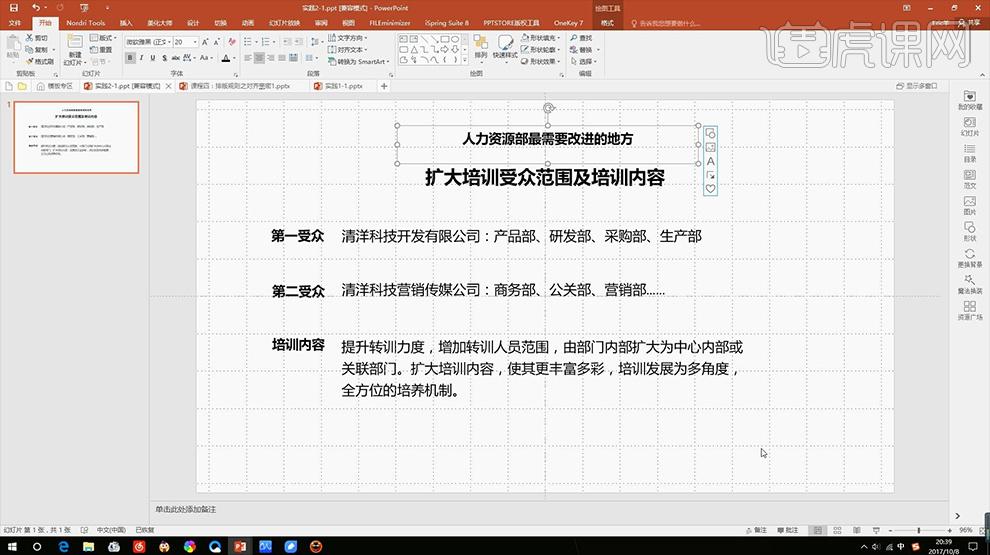Open My Favorites (我的收藏) in side panel

970,100
